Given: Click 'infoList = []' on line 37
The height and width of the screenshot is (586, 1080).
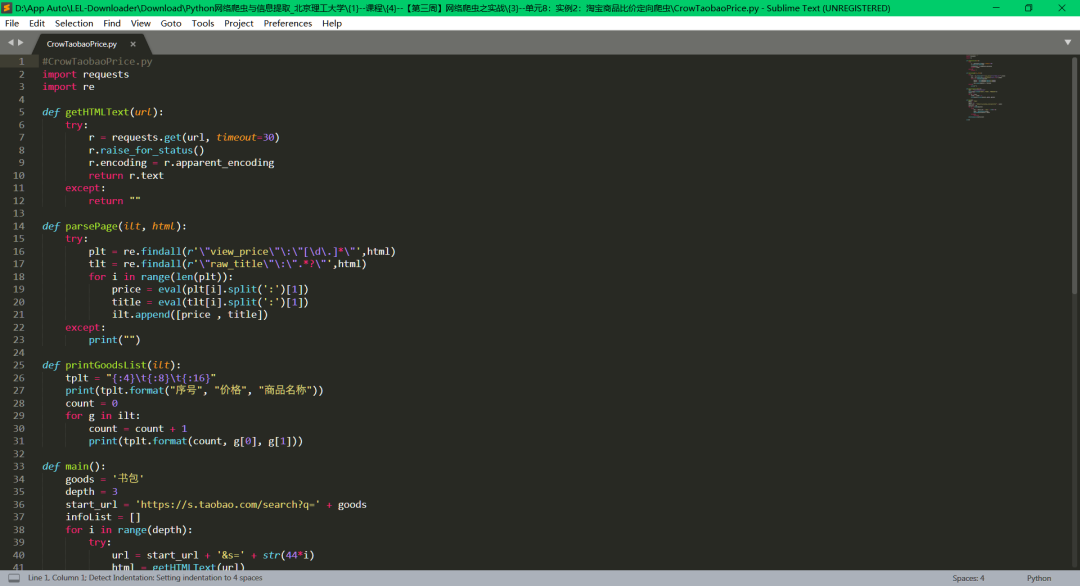Looking at the screenshot, I should click(103, 517).
